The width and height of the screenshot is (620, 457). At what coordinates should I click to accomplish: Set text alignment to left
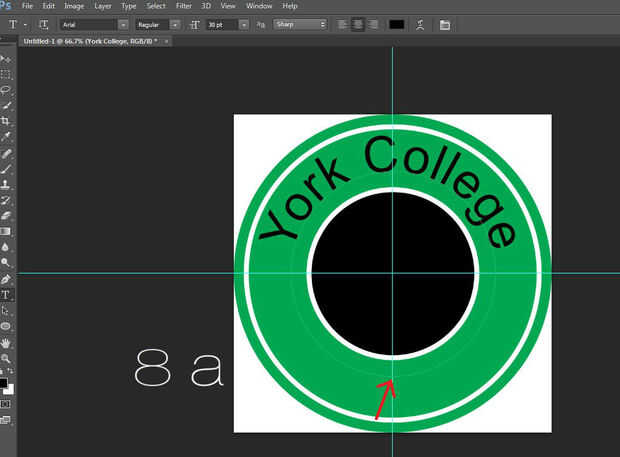pyautogui.click(x=342, y=24)
